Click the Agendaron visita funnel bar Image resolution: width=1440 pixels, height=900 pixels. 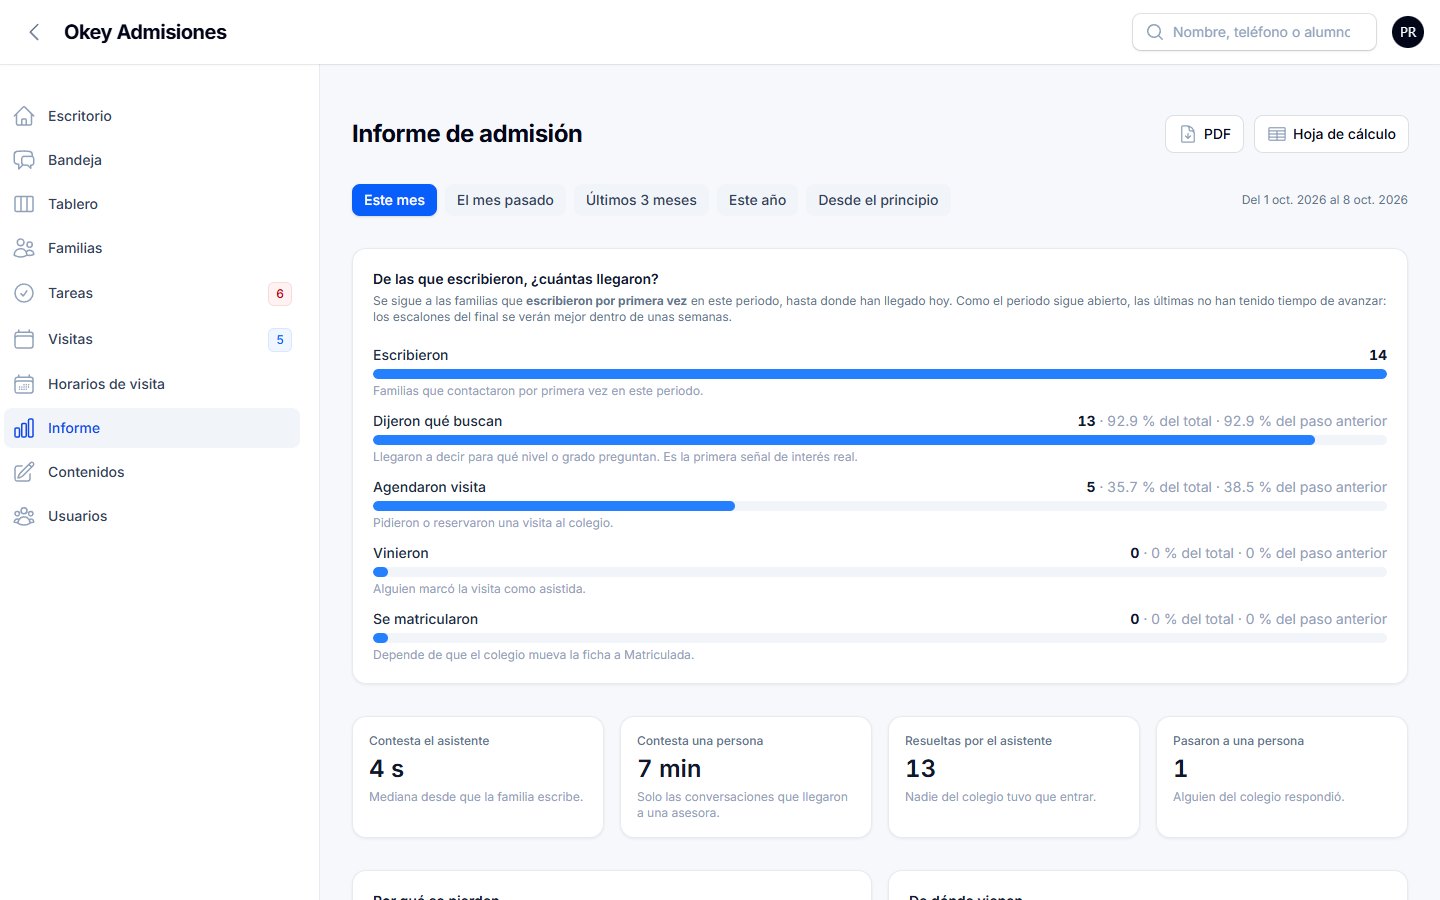[880, 506]
